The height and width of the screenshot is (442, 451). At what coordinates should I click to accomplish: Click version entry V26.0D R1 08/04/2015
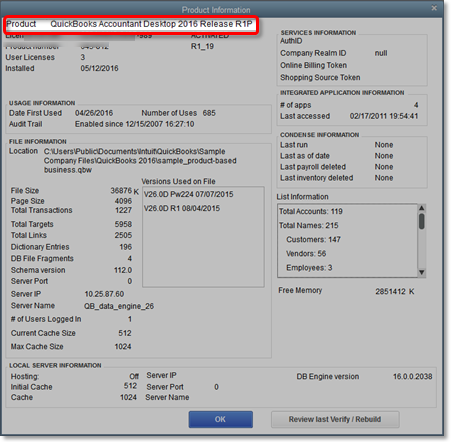[x=182, y=208]
